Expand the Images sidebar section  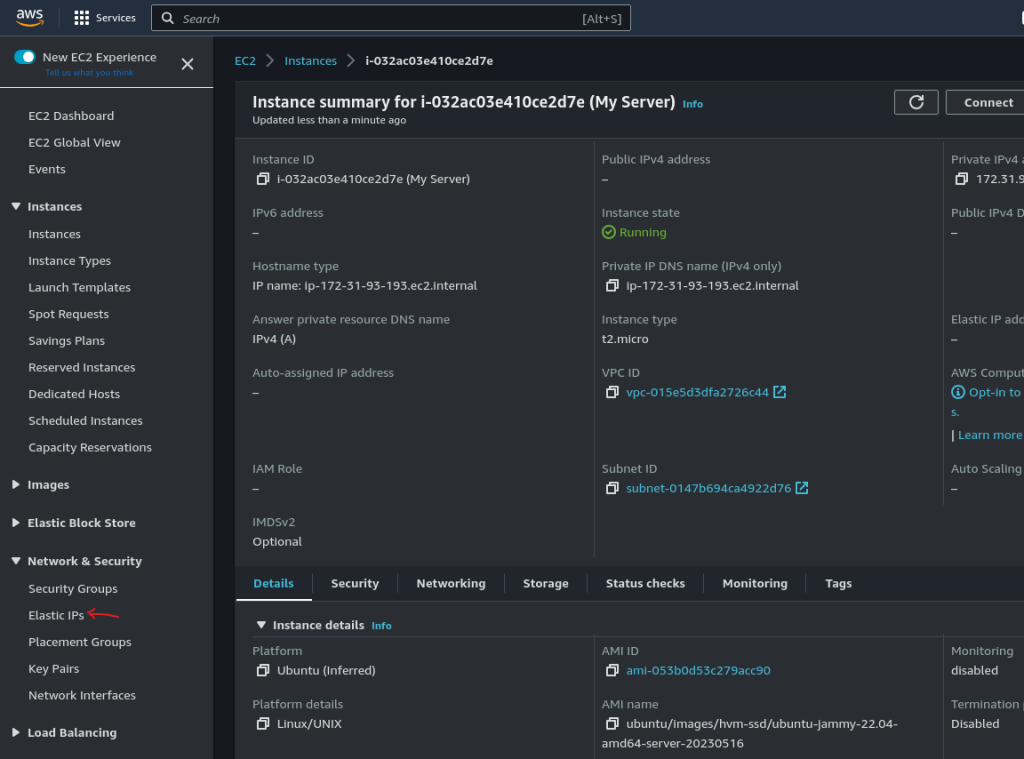click(16, 485)
